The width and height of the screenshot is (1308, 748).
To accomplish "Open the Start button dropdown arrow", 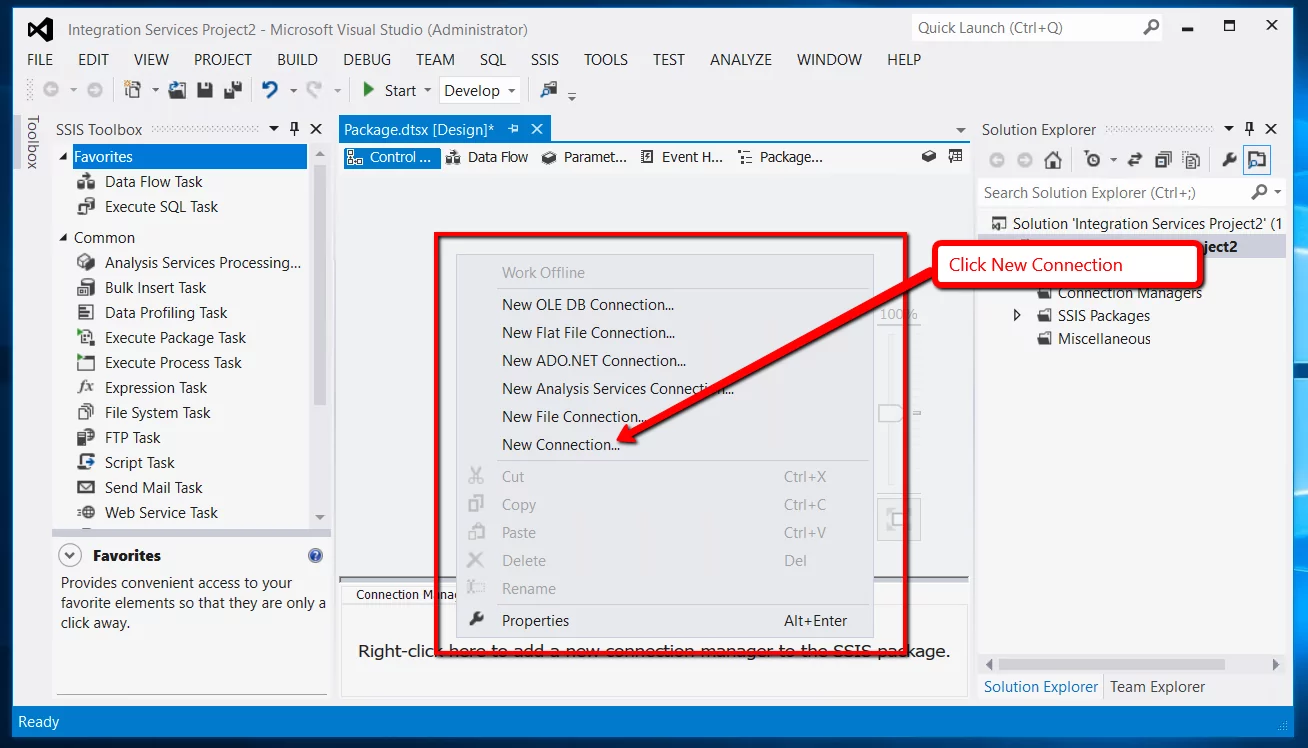I will tap(428, 90).
